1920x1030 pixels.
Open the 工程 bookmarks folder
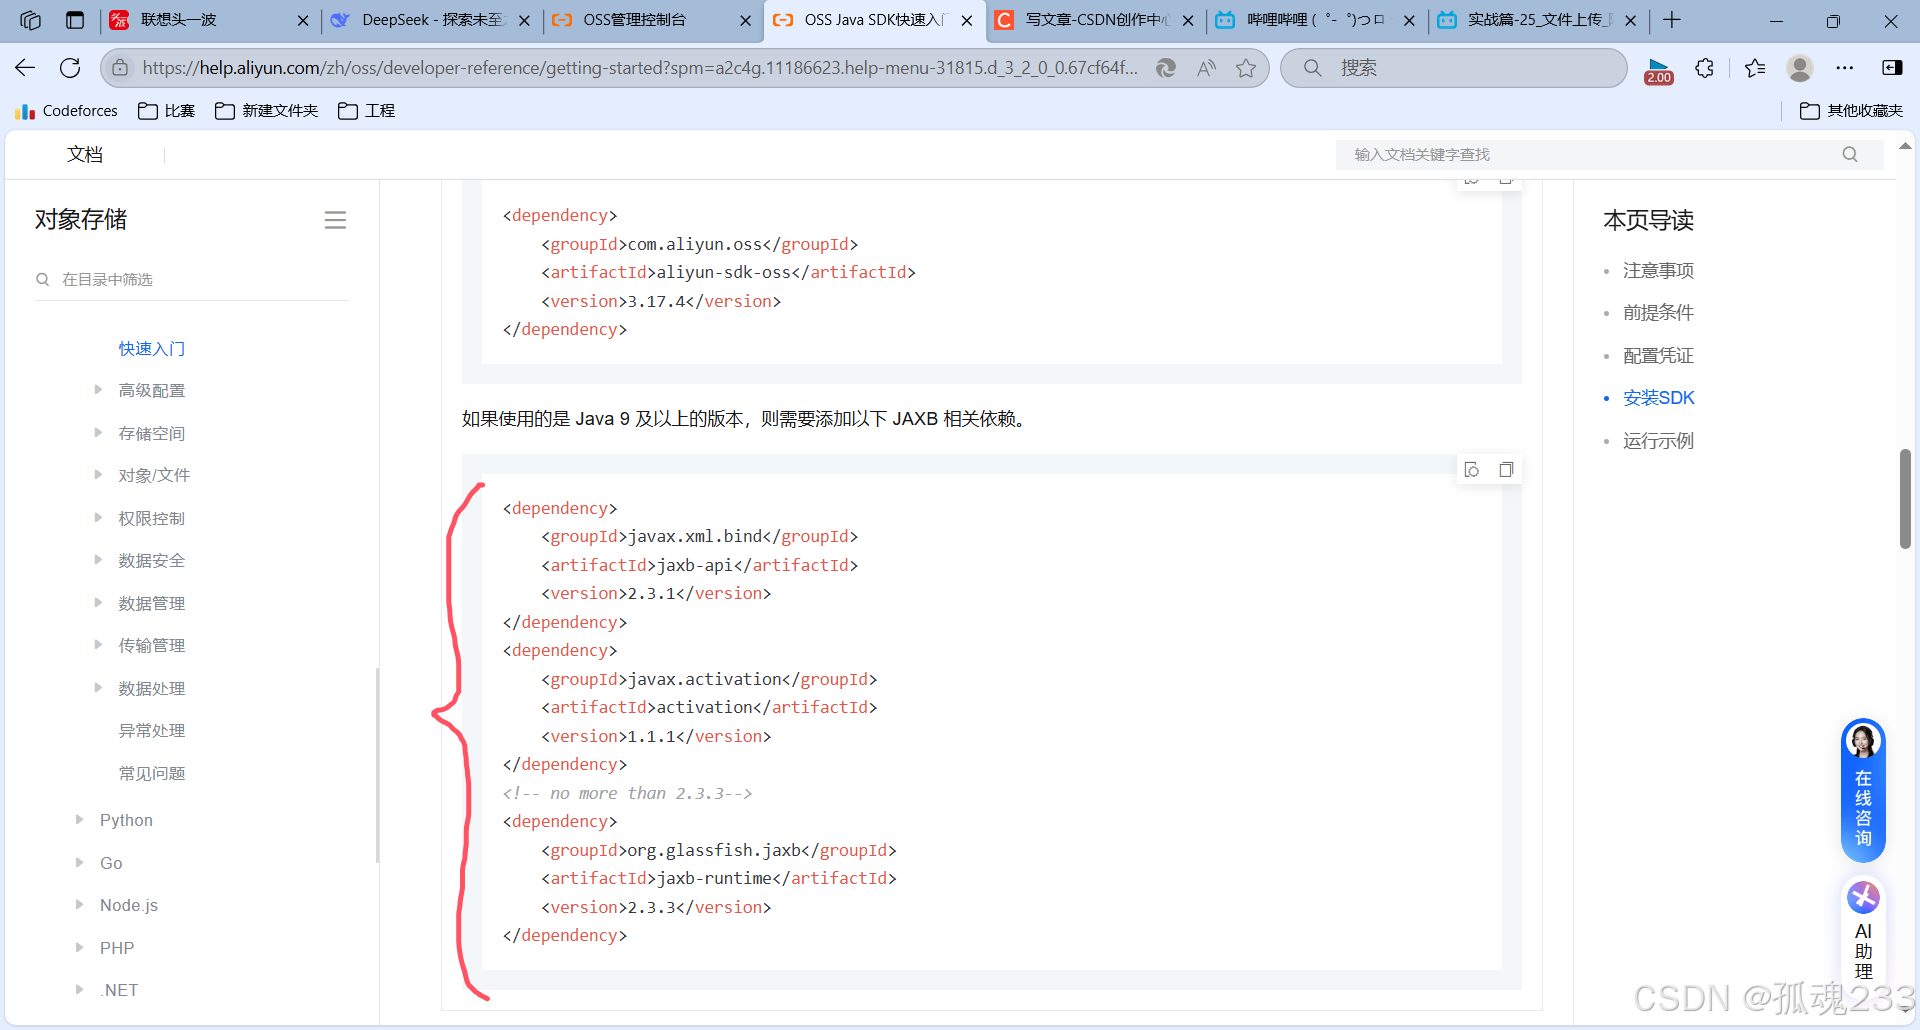tap(367, 111)
